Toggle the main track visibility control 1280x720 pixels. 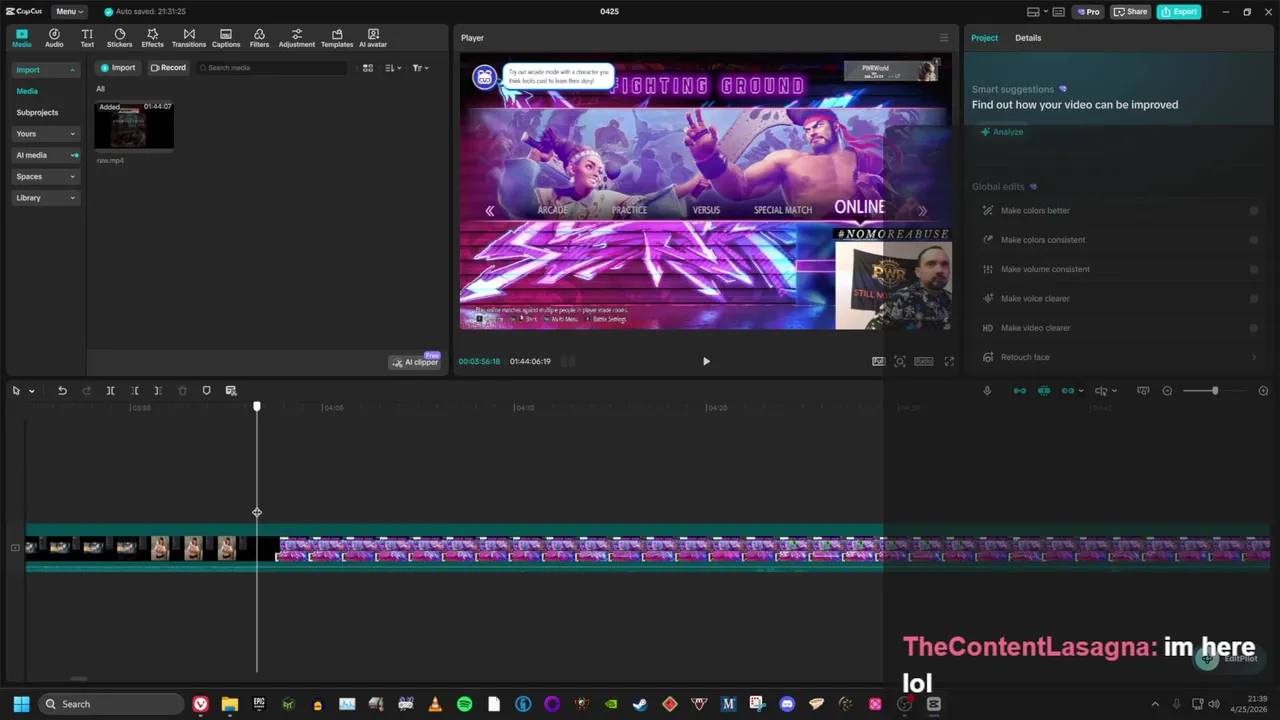[15, 548]
